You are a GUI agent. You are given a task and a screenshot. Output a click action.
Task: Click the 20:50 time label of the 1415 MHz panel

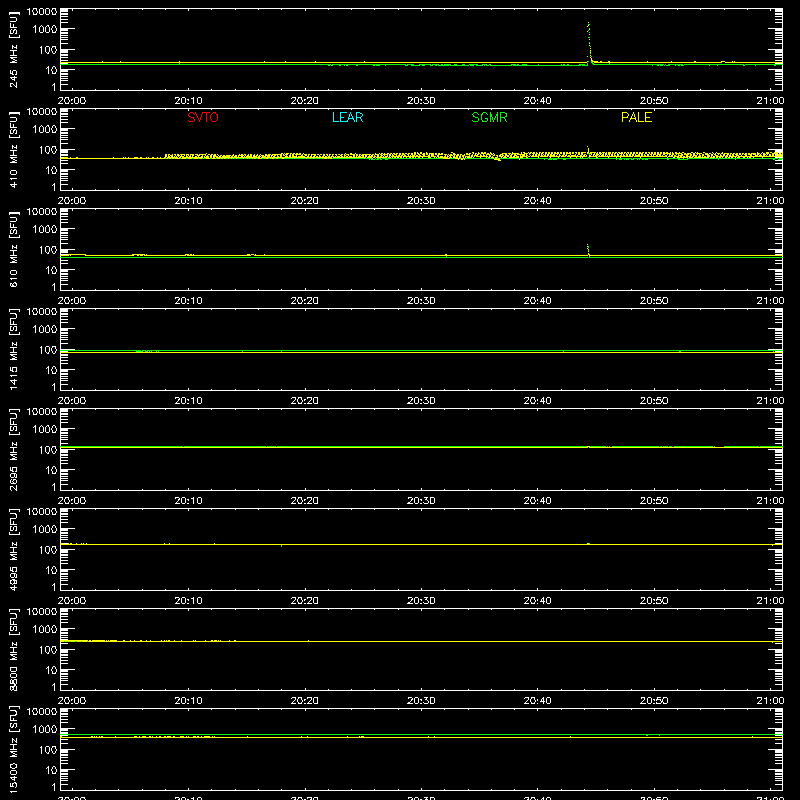(x=654, y=401)
